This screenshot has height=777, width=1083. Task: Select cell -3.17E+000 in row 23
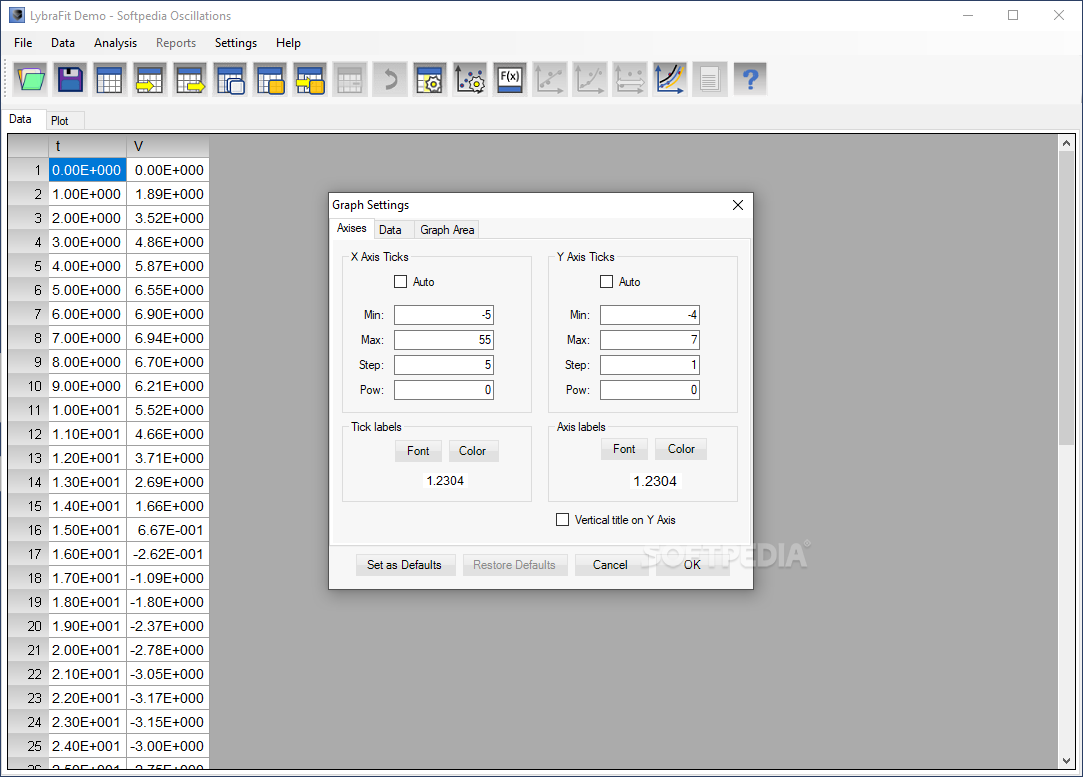[168, 698]
